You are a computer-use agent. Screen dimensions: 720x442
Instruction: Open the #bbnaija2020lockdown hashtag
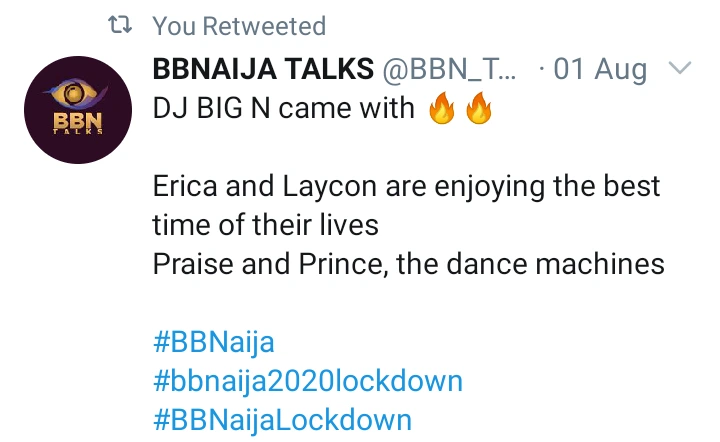[307, 381]
